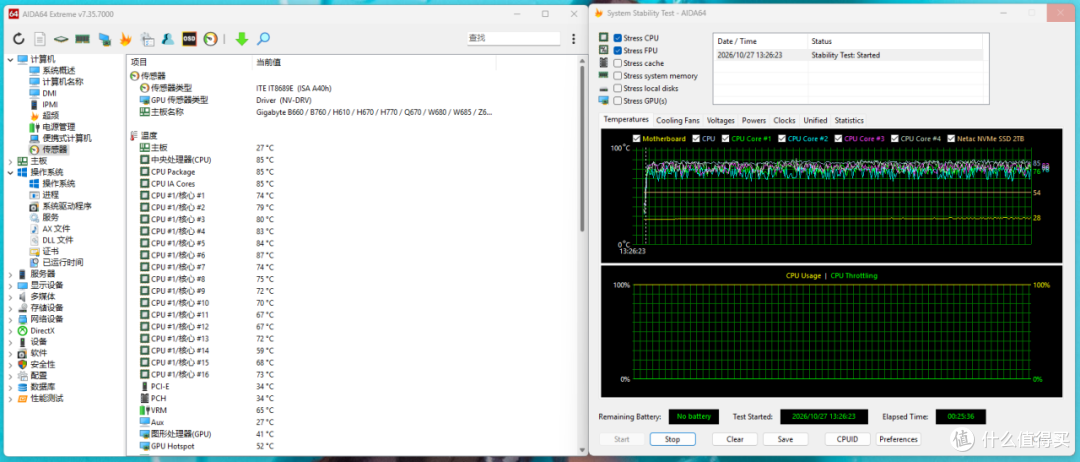Toggle the Stress CPU checkbox
Viewport: 1080px width, 462px height.
618,39
